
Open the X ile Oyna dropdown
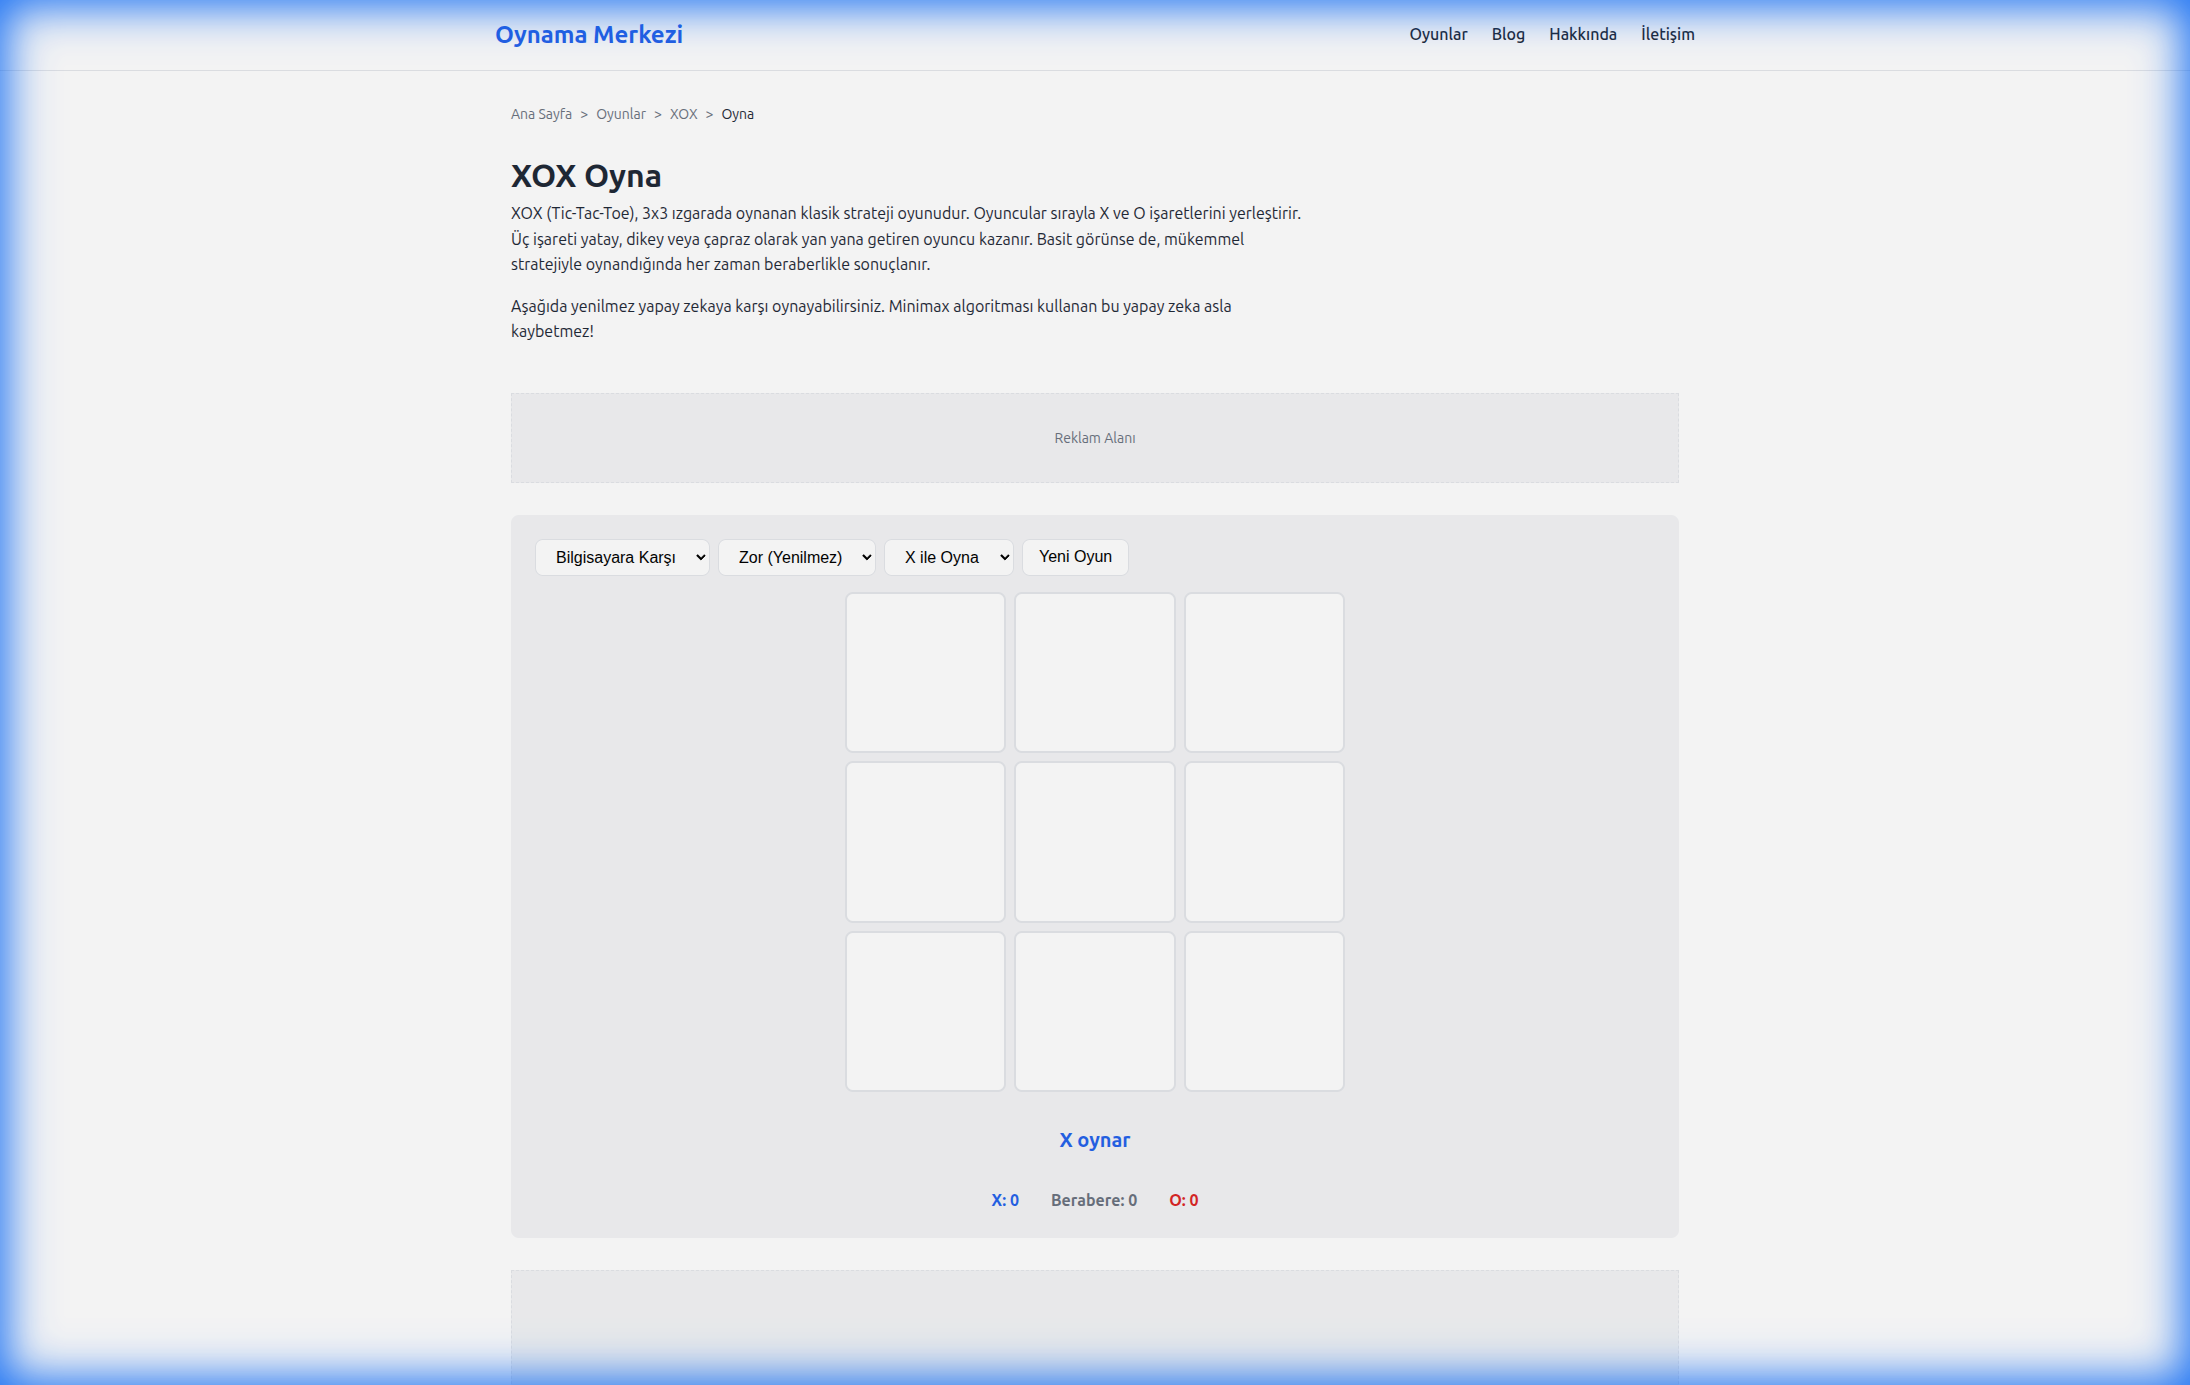pos(948,557)
